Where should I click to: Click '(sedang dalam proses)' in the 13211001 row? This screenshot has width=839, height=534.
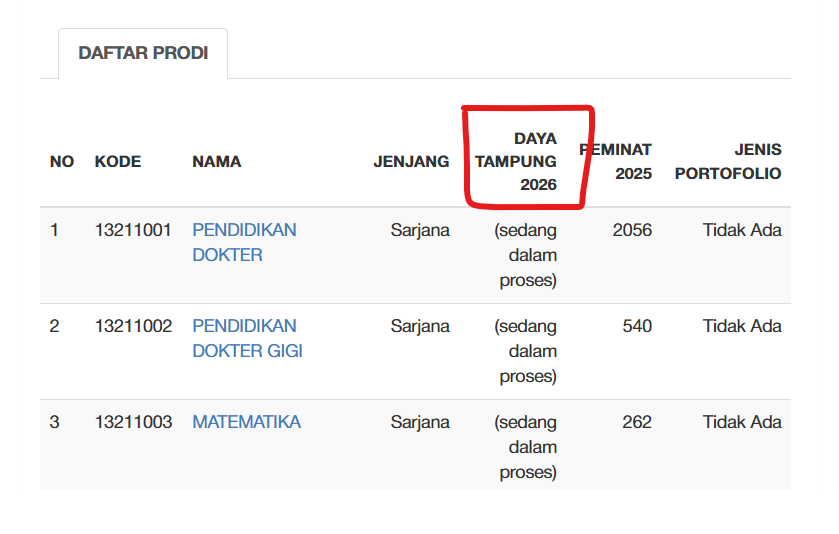(525, 255)
